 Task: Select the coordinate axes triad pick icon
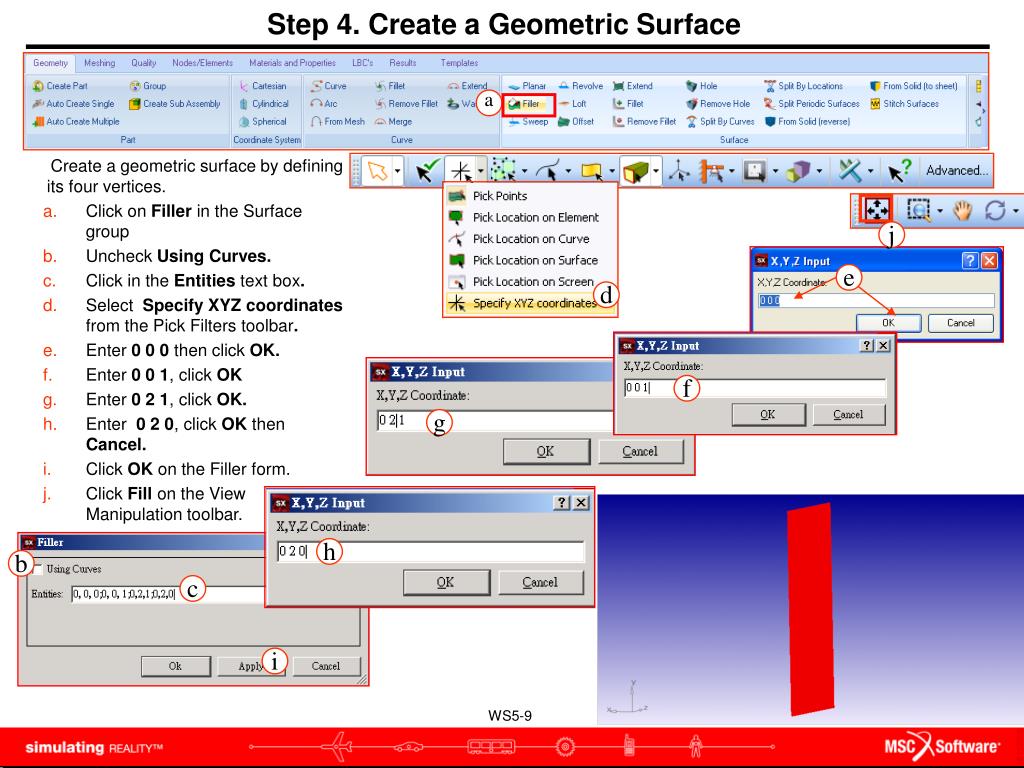point(679,172)
